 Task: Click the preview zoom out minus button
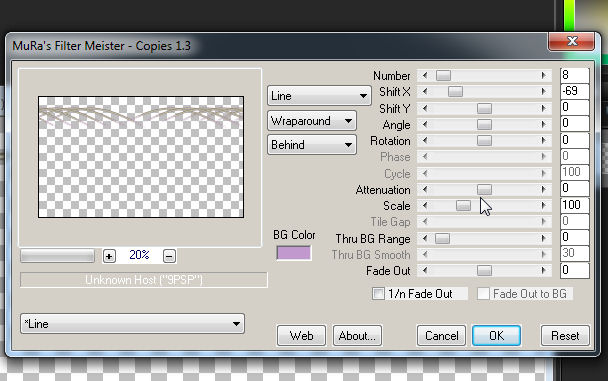pyautogui.click(x=169, y=256)
